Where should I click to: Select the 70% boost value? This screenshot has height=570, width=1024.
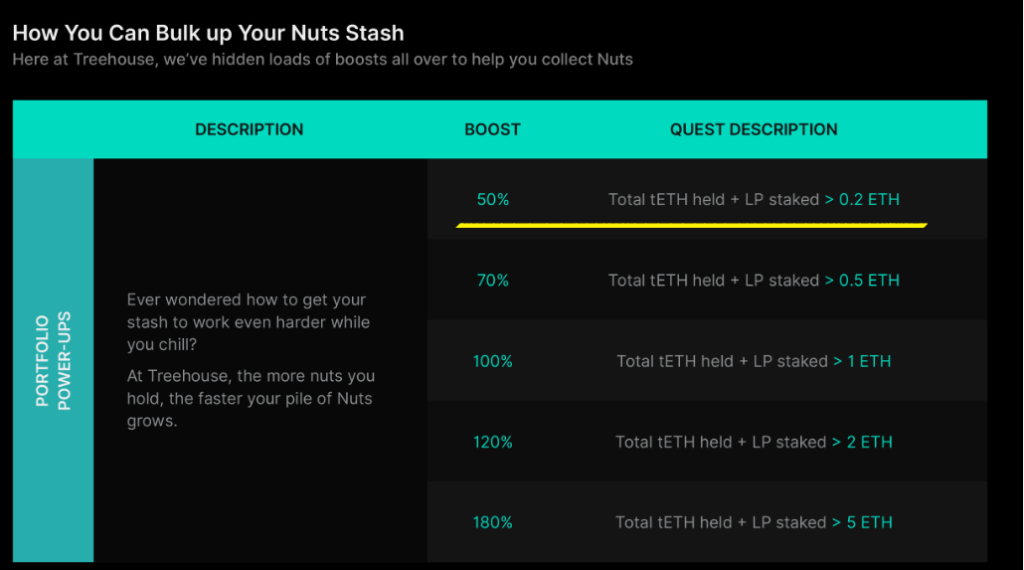(492, 280)
